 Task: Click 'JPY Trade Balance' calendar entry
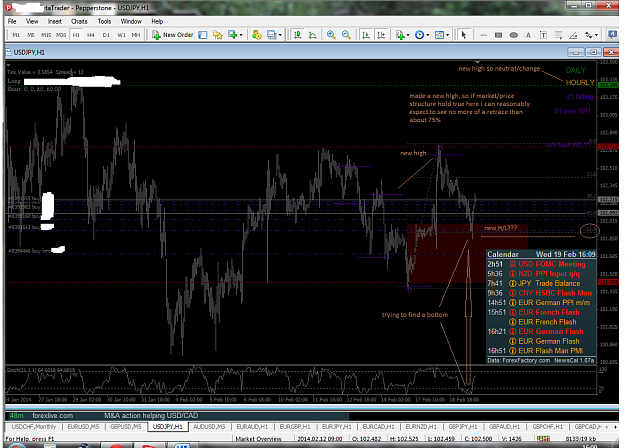point(541,283)
